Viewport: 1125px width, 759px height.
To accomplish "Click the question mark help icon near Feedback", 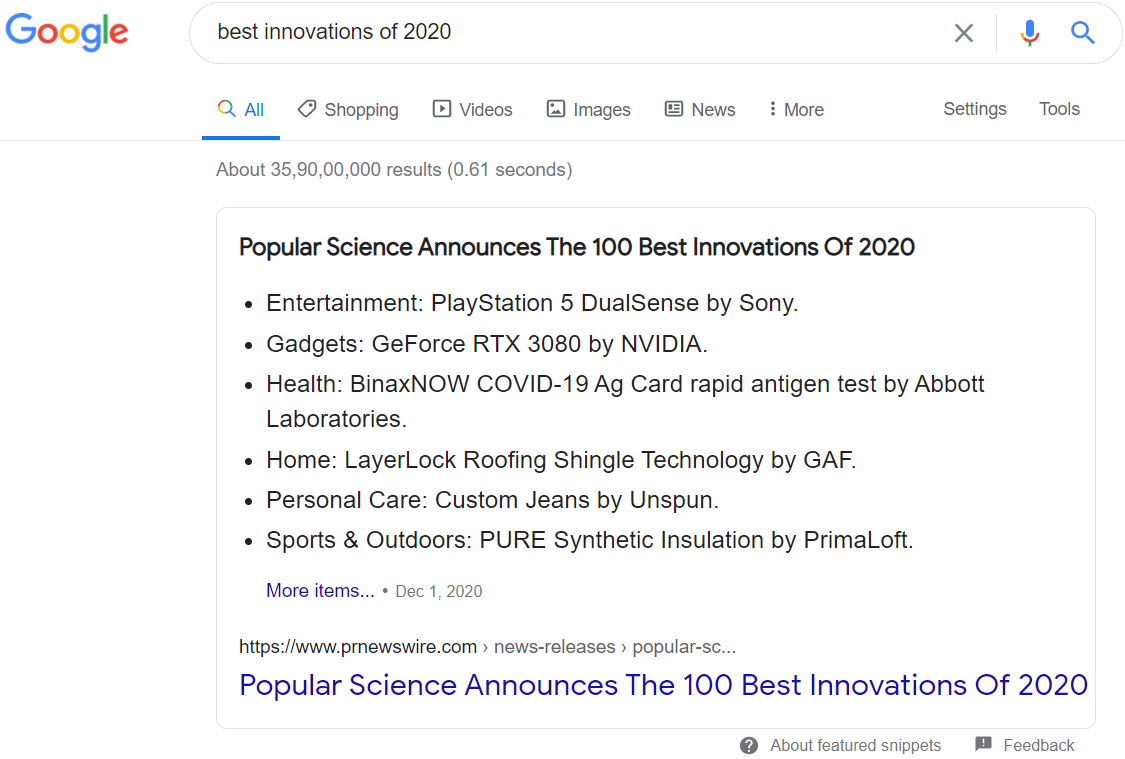I will point(748,745).
